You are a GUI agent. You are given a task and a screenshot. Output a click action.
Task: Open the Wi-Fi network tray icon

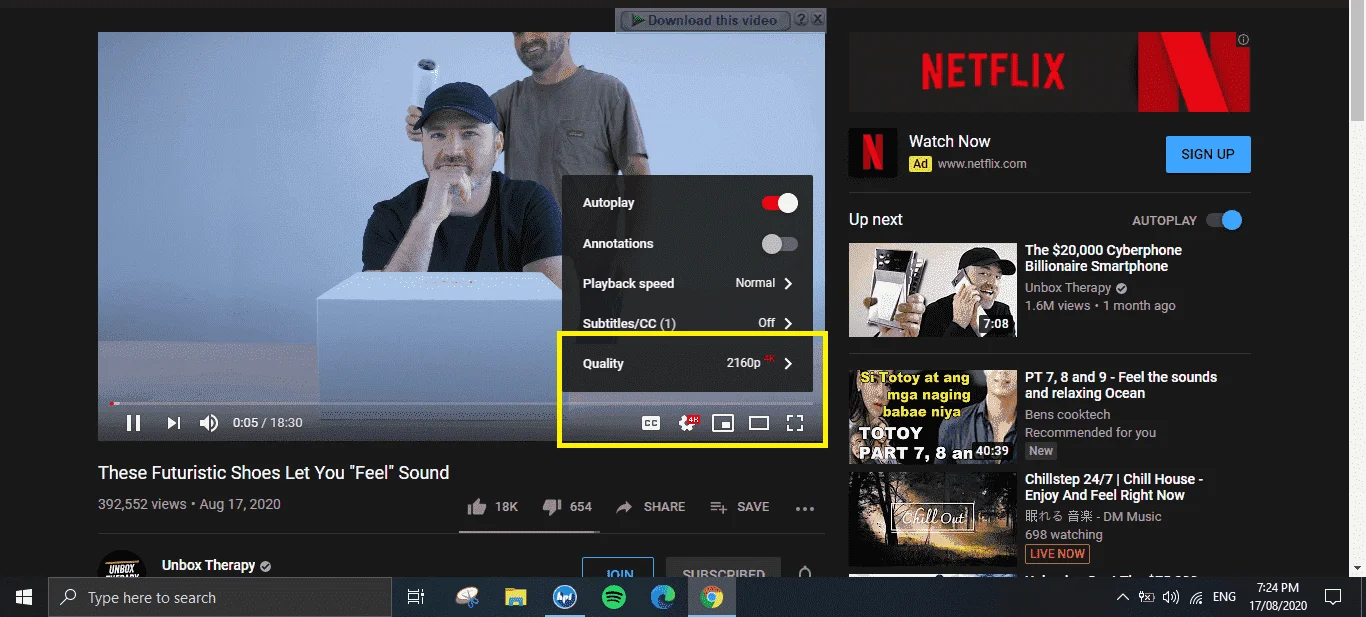[x=1196, y=598]
